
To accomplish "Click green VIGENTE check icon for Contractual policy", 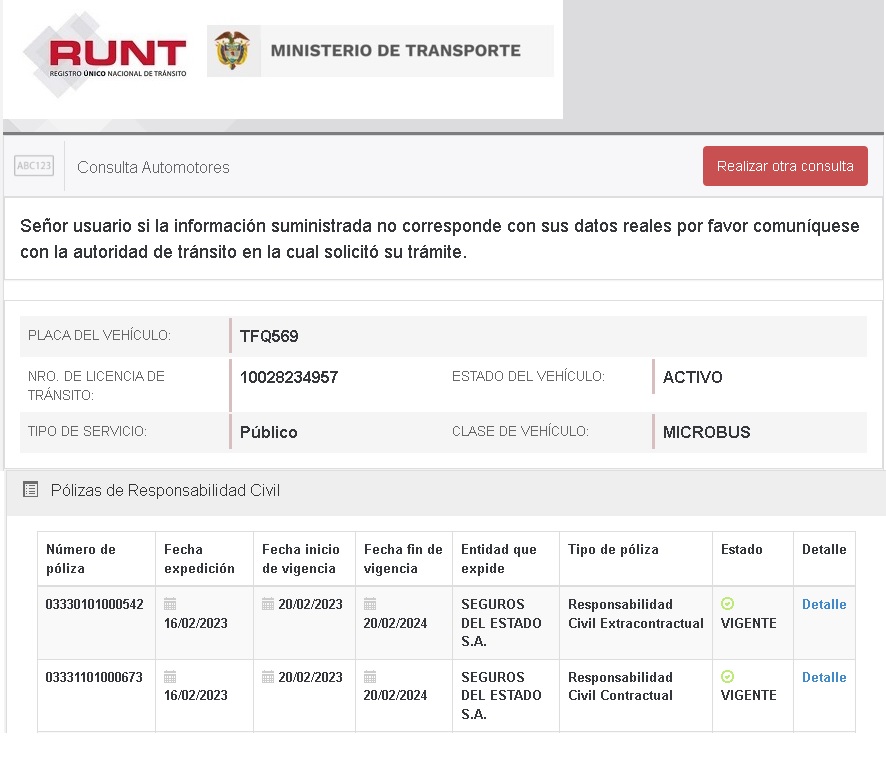I will click(727, 677).
